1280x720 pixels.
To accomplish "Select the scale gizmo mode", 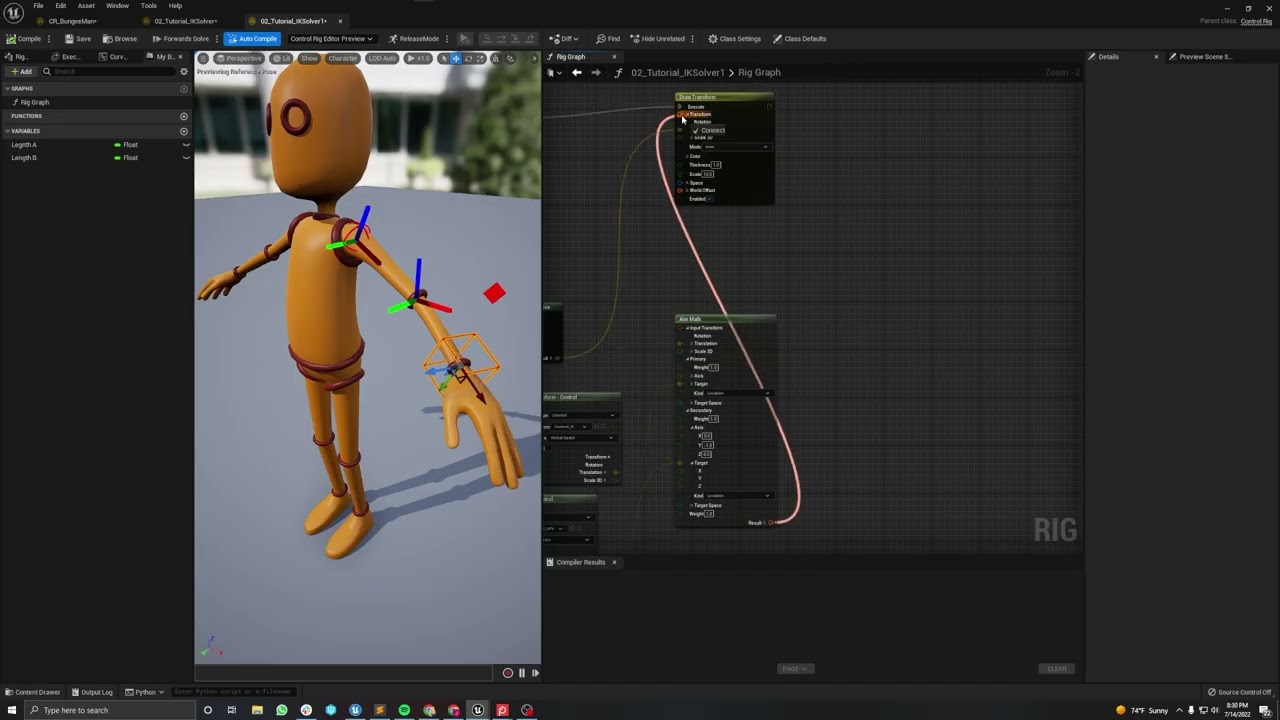I will tap(480, 58).
